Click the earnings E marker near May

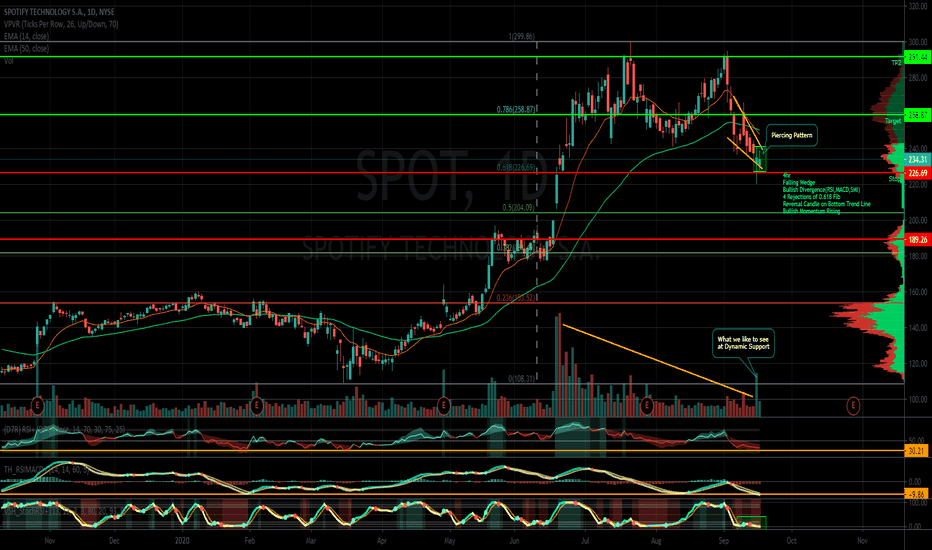(x=443, y=406)
